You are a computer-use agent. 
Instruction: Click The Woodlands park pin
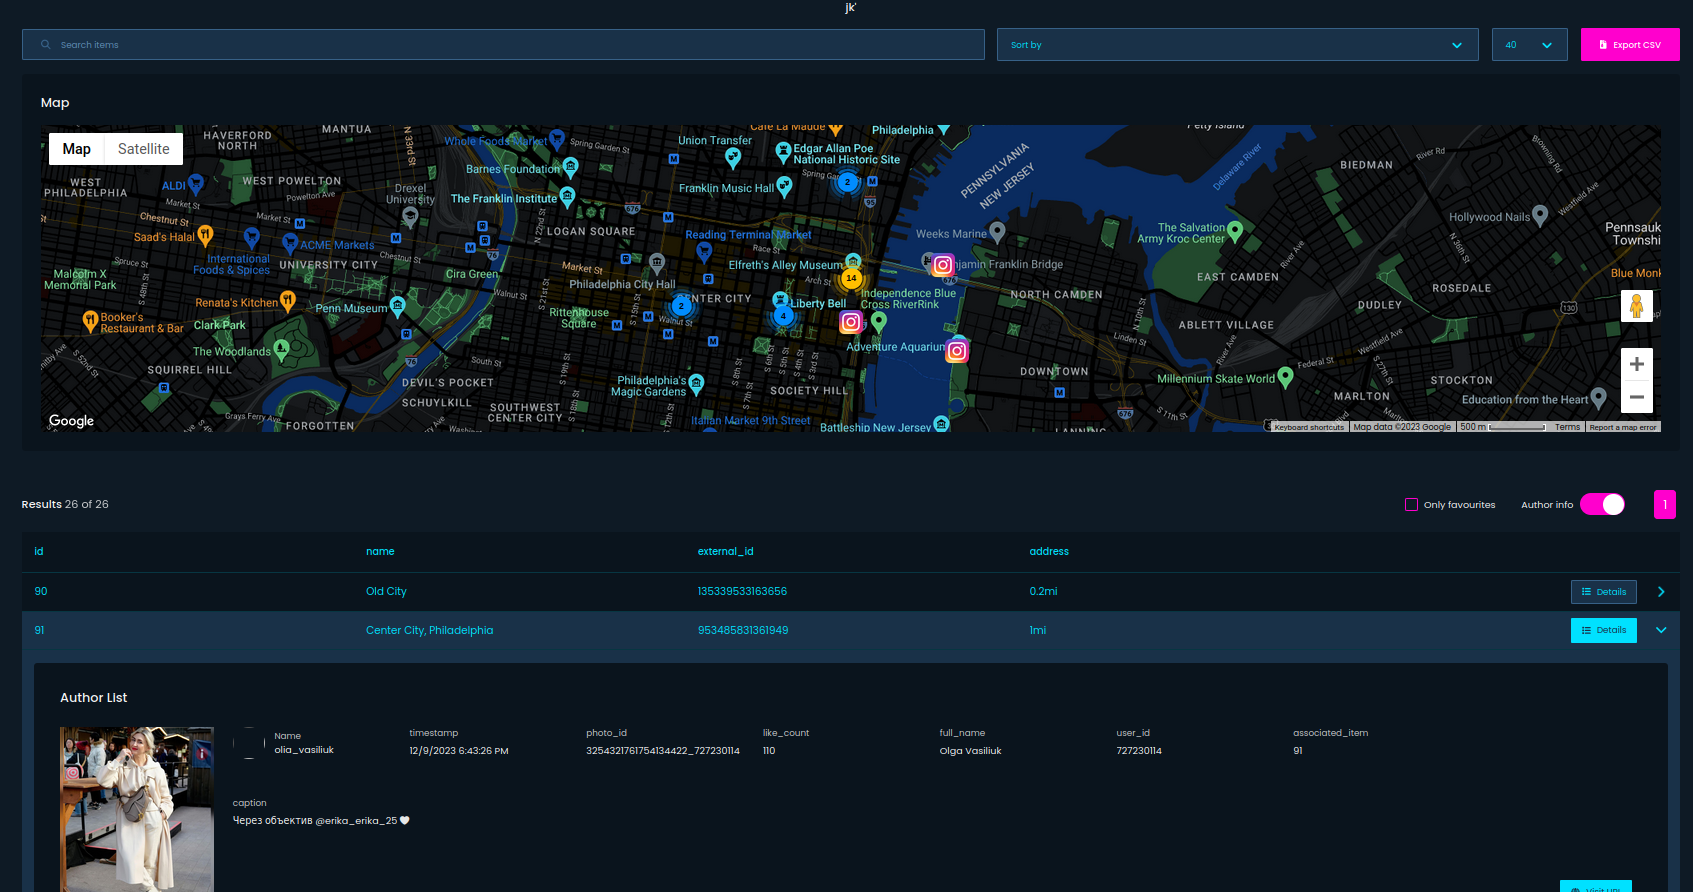tap(281, 349)
